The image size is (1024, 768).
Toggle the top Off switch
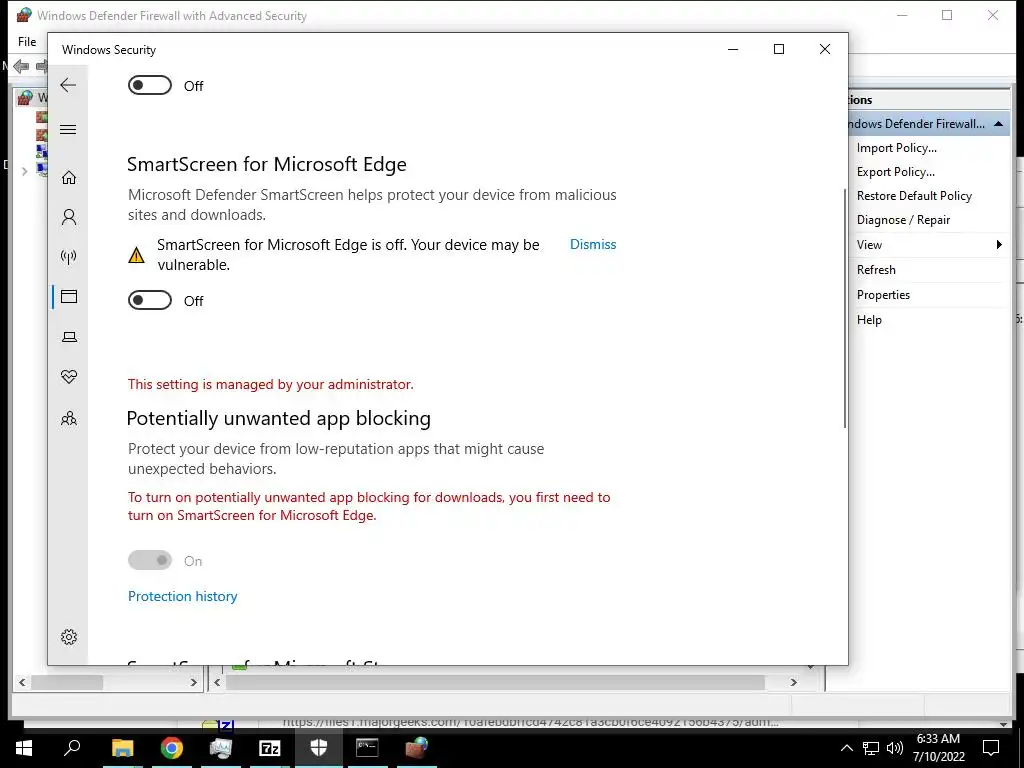(150, 86)
